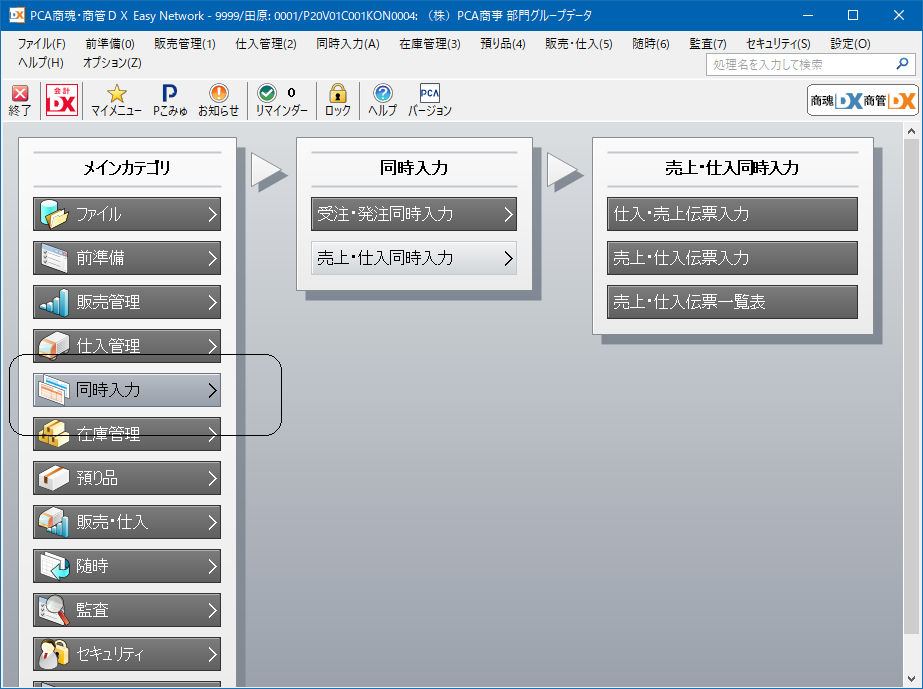
Task: Click the 商魂DX 商管DX logo button
Action: coord(862,101)
